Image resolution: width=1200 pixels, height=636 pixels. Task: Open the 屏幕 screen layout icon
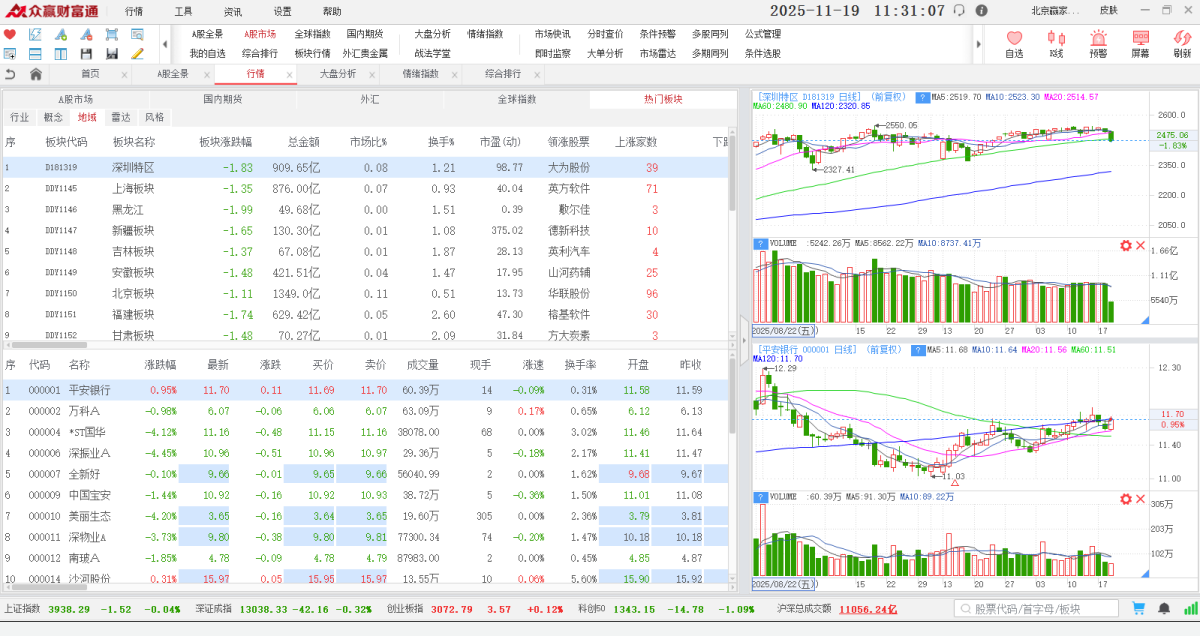pos(1140,43)
